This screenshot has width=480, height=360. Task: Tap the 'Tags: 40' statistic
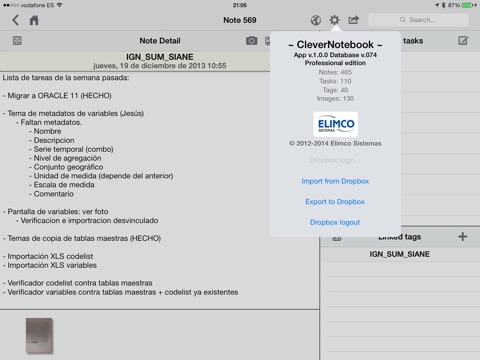(x=335, y=90)
